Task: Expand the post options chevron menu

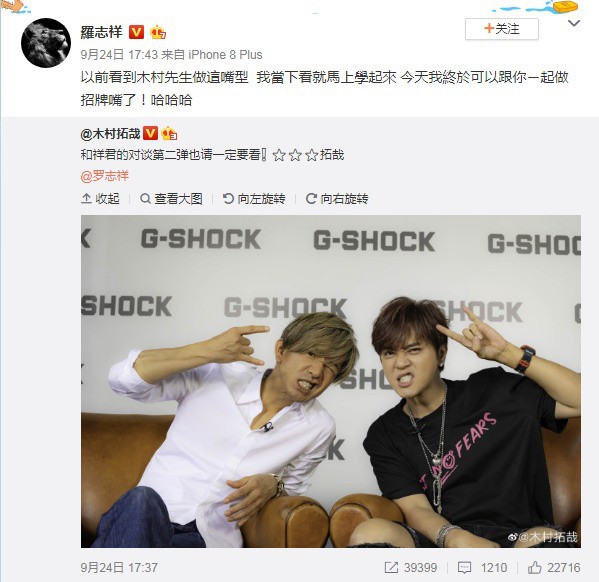Action: pyautogui.click(x=574, y=23)
